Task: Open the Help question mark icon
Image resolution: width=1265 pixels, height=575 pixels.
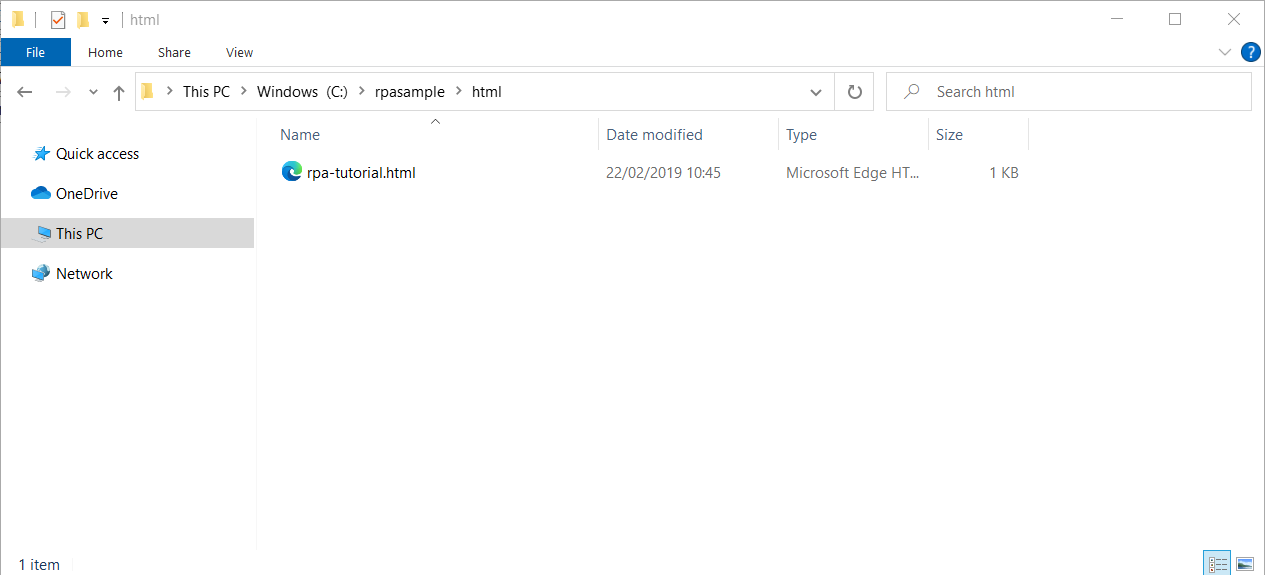Action: tap(1250, 52)
